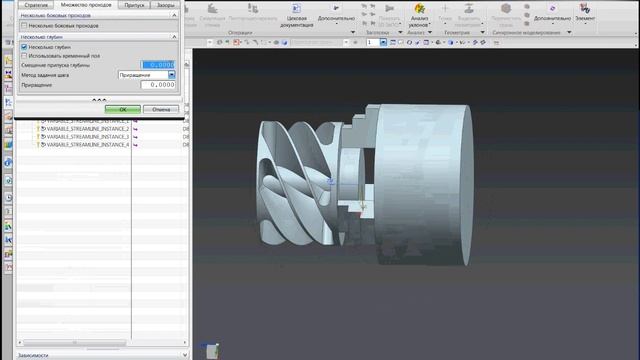Open Дополнительно menu in Операции group
640x360 pixels.
click(x=336, y=15)
